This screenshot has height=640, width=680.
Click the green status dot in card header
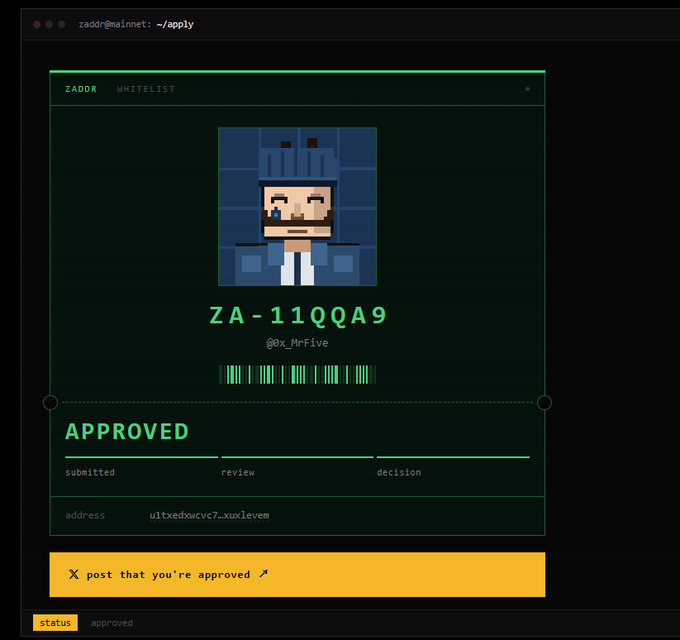coord(527,89)
